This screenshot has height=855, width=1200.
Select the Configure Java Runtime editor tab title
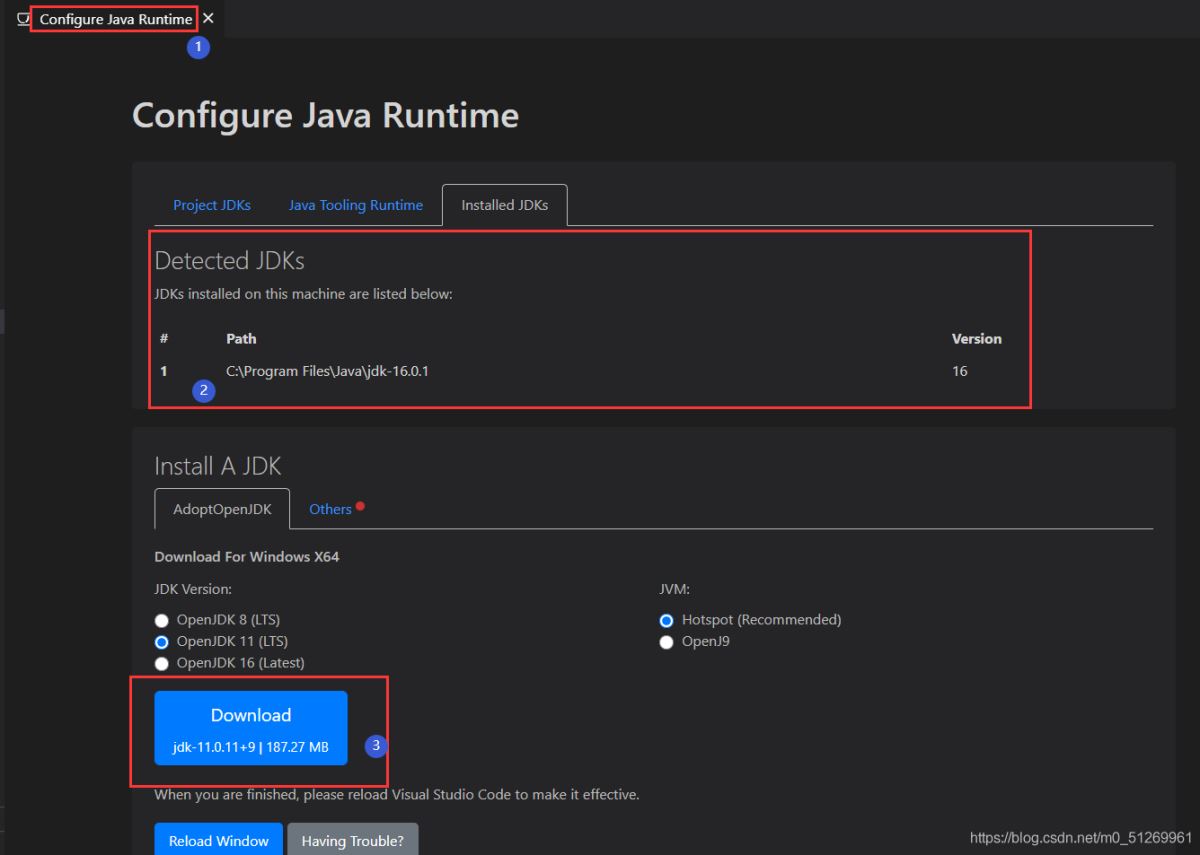116,19
